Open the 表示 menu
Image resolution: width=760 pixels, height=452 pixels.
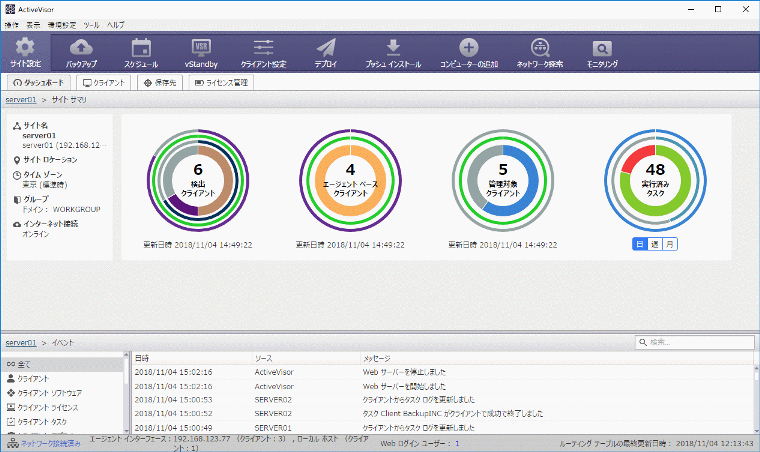click(33, 25)
